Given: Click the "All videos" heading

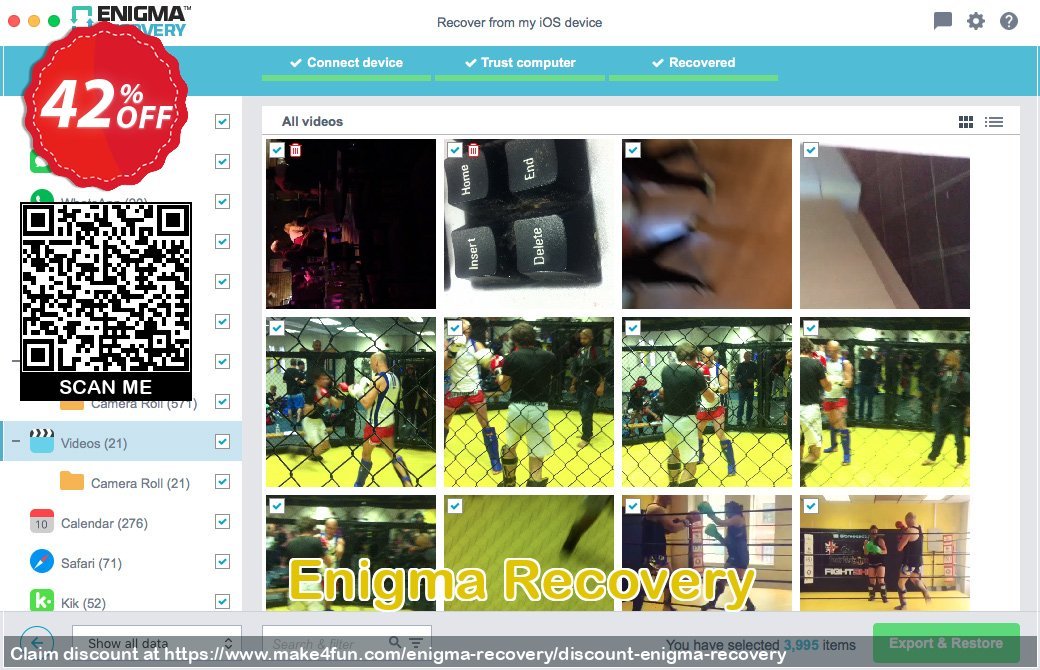Looking at the screenshot, I should pyautogui.click(x=312, y=121).
